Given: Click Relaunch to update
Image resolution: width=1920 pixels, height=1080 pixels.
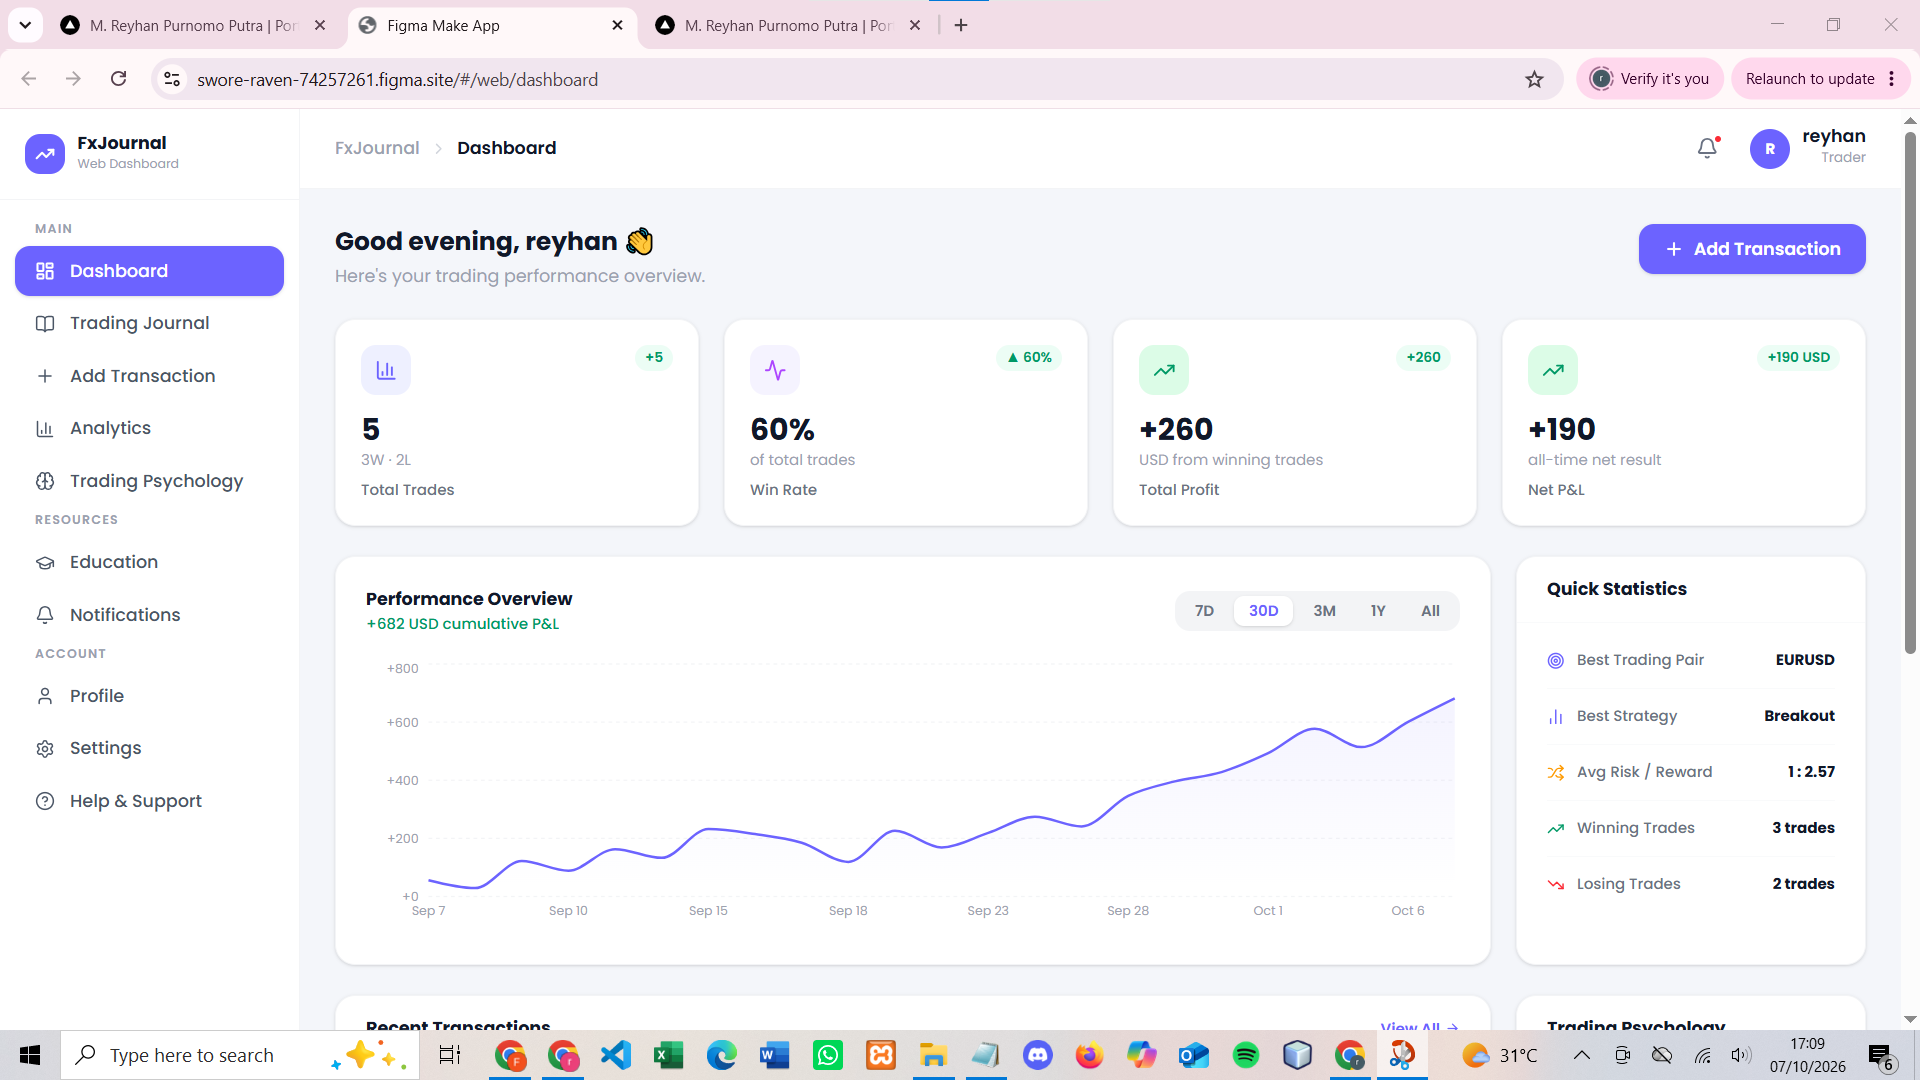Looking at the screenshot, I should (x=1809, y=79).
